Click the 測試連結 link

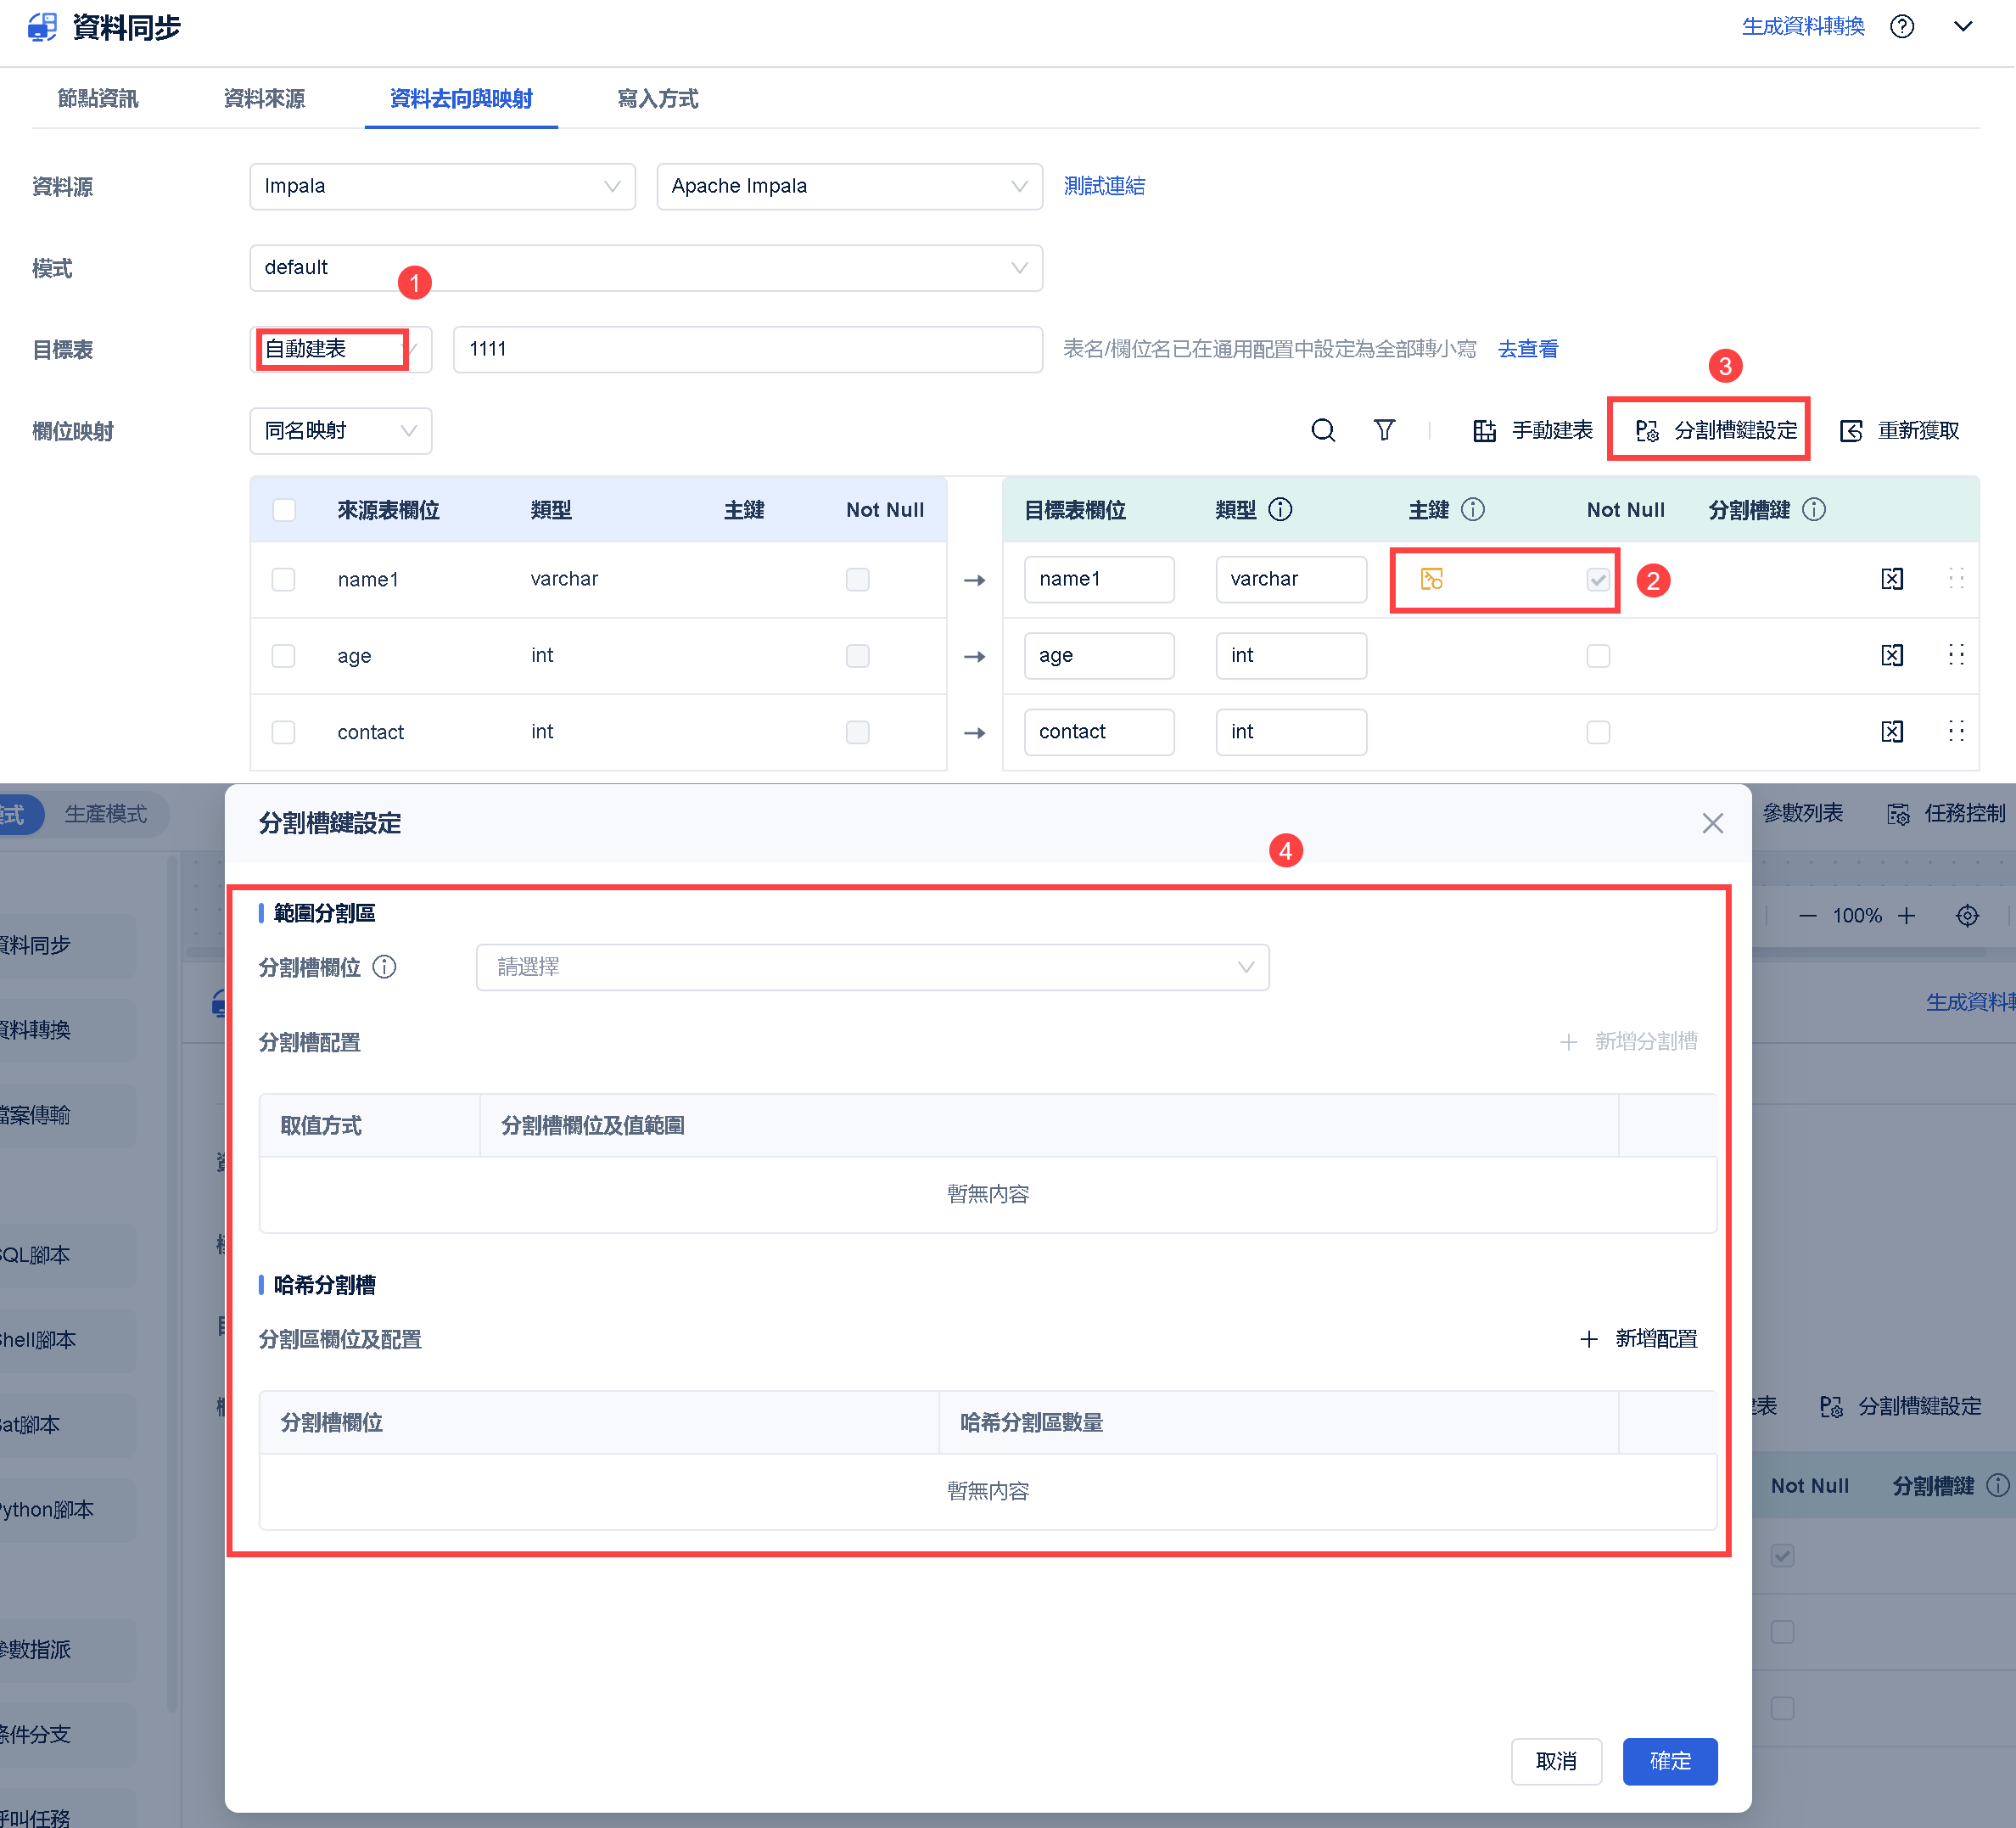click(1104, 186)
